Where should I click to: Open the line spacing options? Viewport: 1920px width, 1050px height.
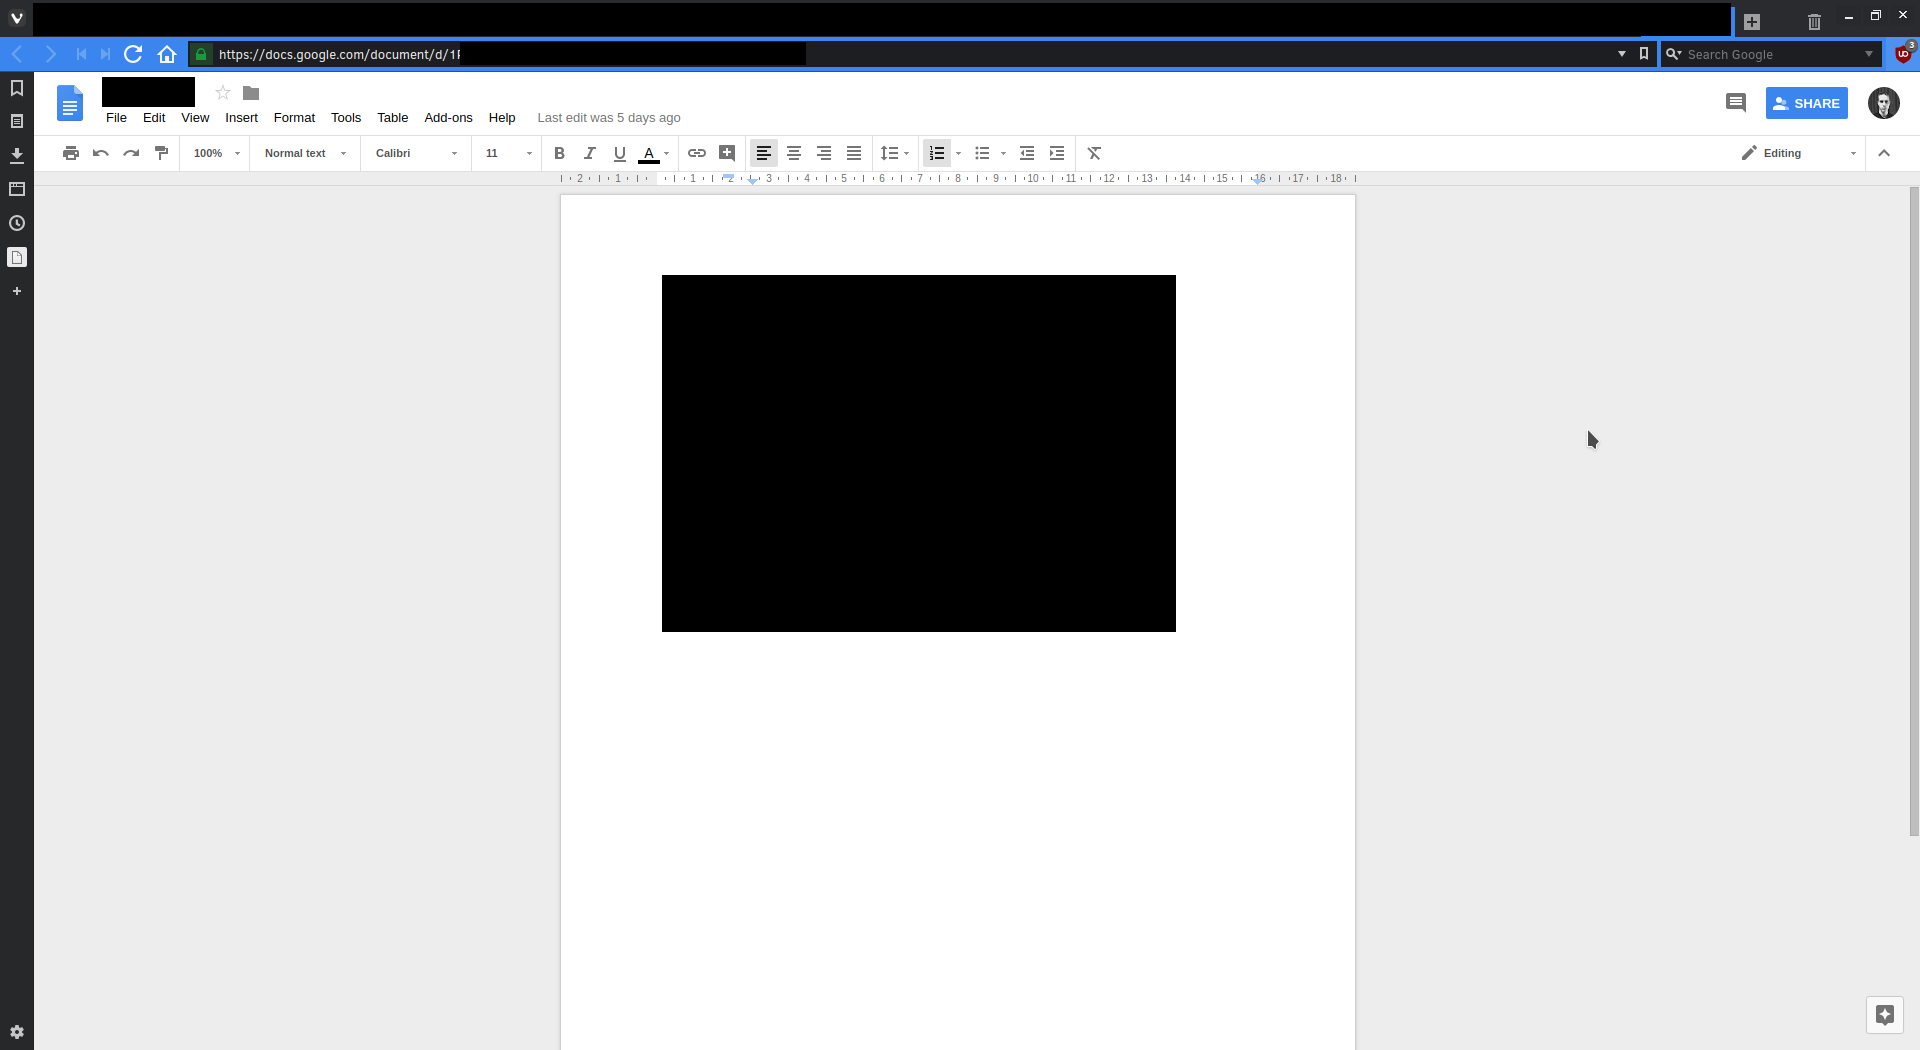pyautogui.click(x=894, y=153)
